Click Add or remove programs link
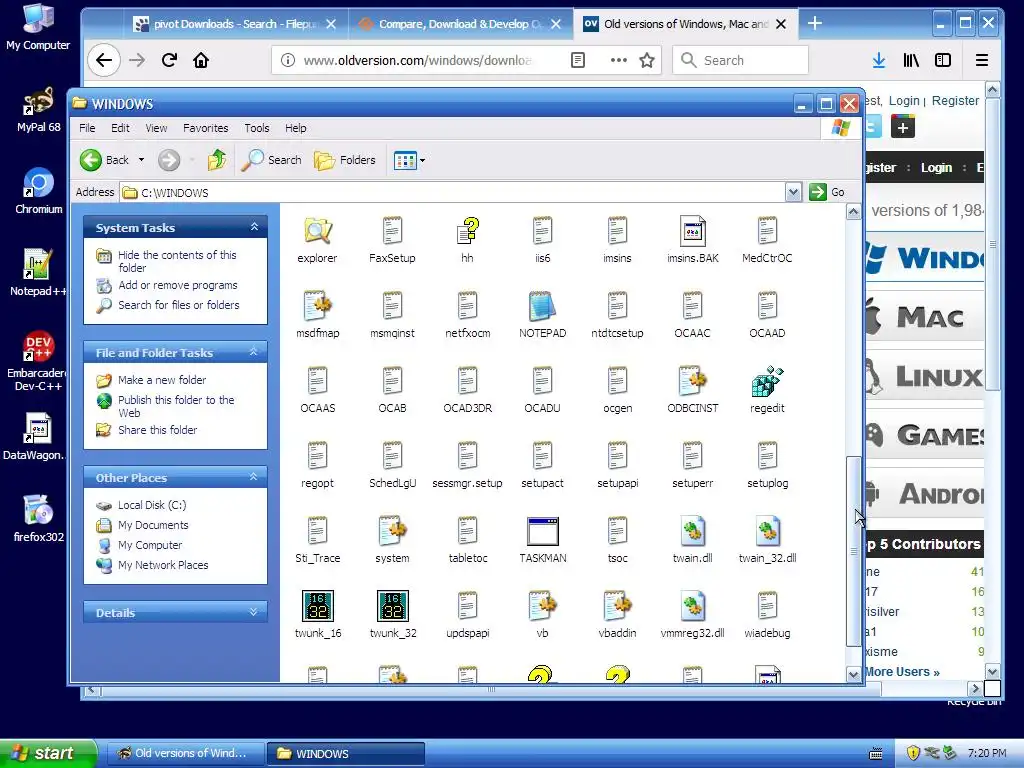 (178, 285)
